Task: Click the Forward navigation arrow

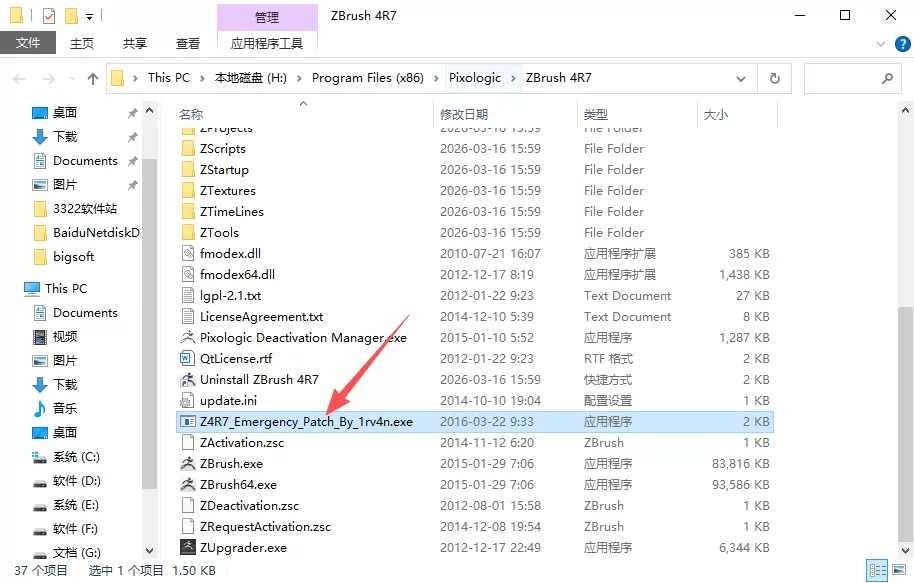Action: [49, 78]
